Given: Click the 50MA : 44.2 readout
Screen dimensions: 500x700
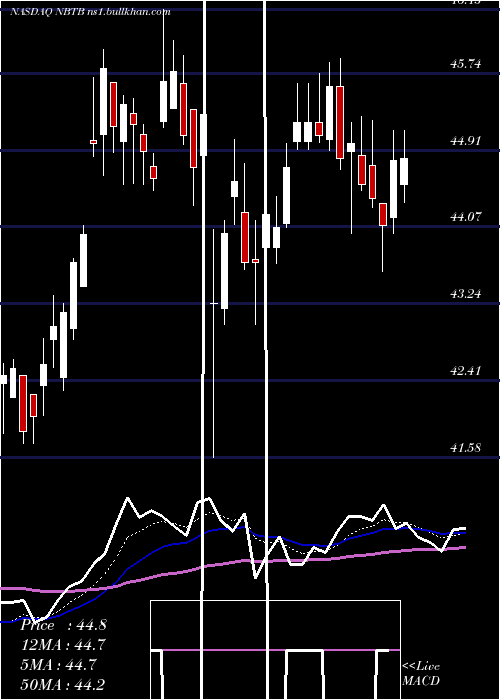Looking at the screenshot, I should point(63,684).
